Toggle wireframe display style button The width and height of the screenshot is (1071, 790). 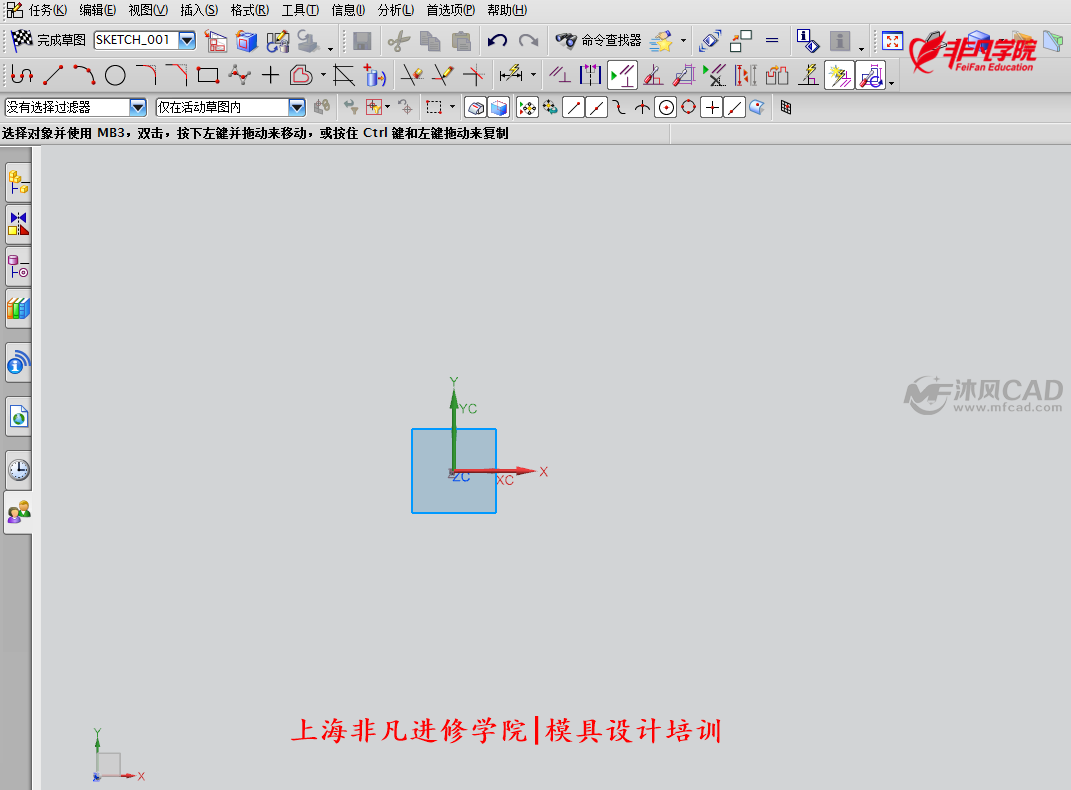[x=476, y=108]
